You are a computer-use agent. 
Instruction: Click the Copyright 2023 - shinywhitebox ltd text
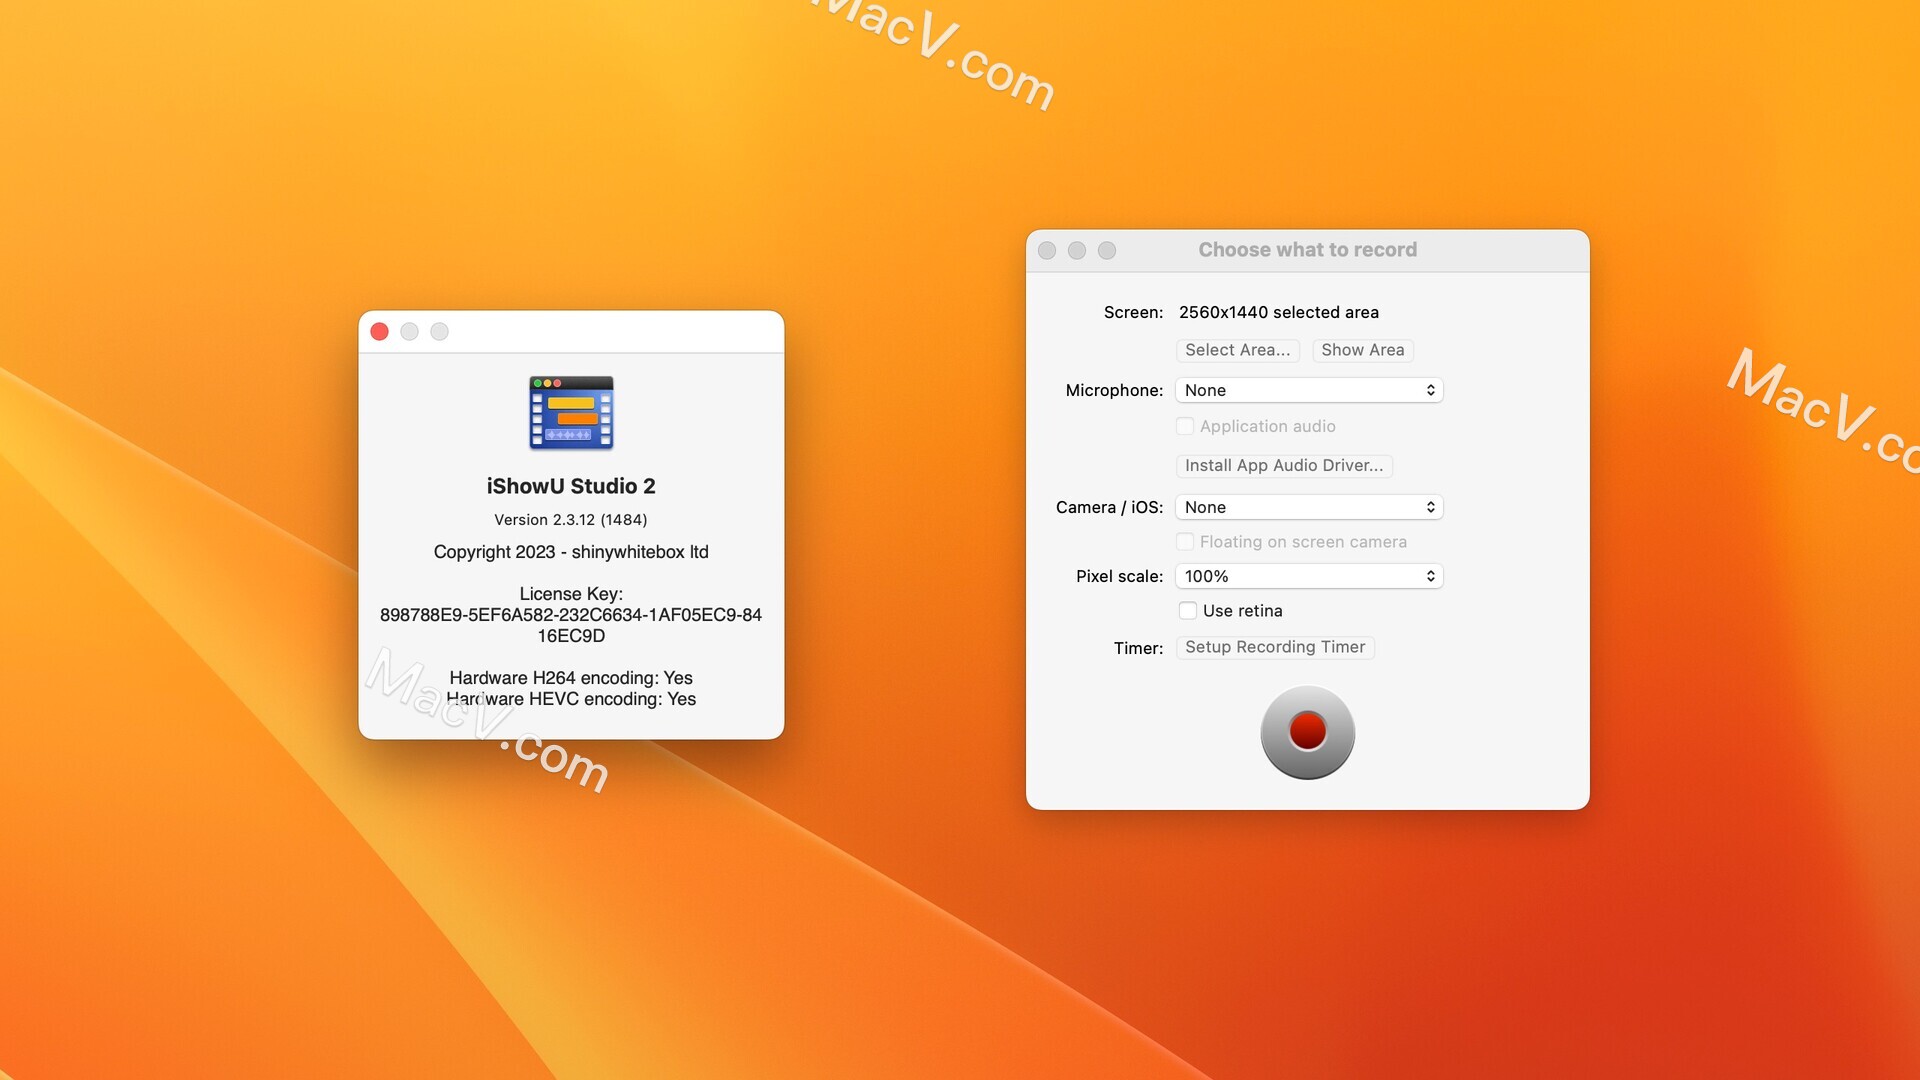571,552
